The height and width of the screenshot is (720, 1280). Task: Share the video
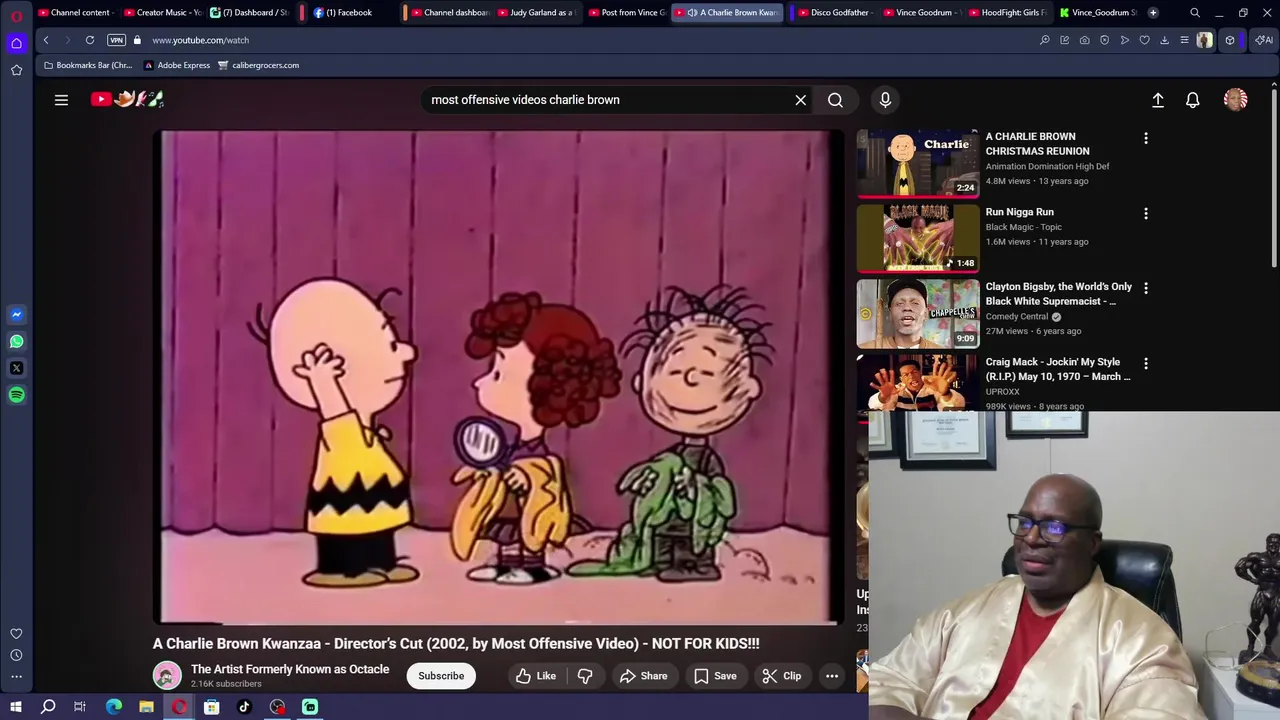pyautogui.click(x=643, y=676)
